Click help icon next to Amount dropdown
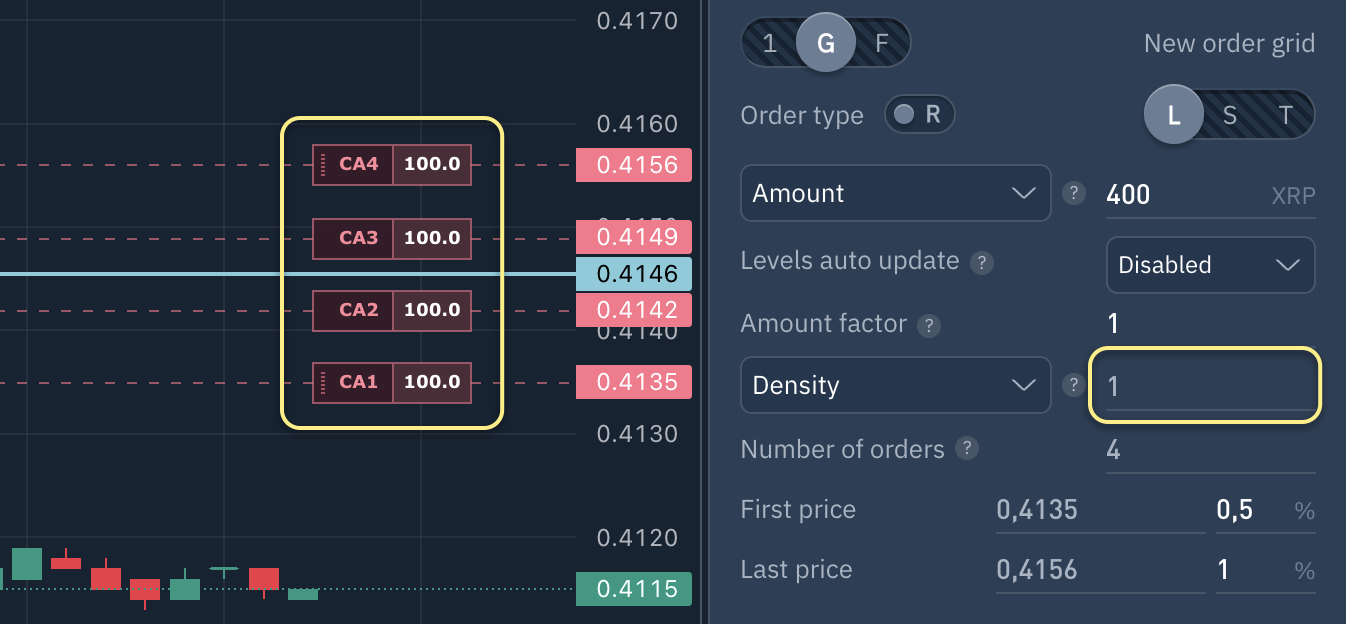The height and width of the screenshot is (624, 1346). coord(1074,193)
